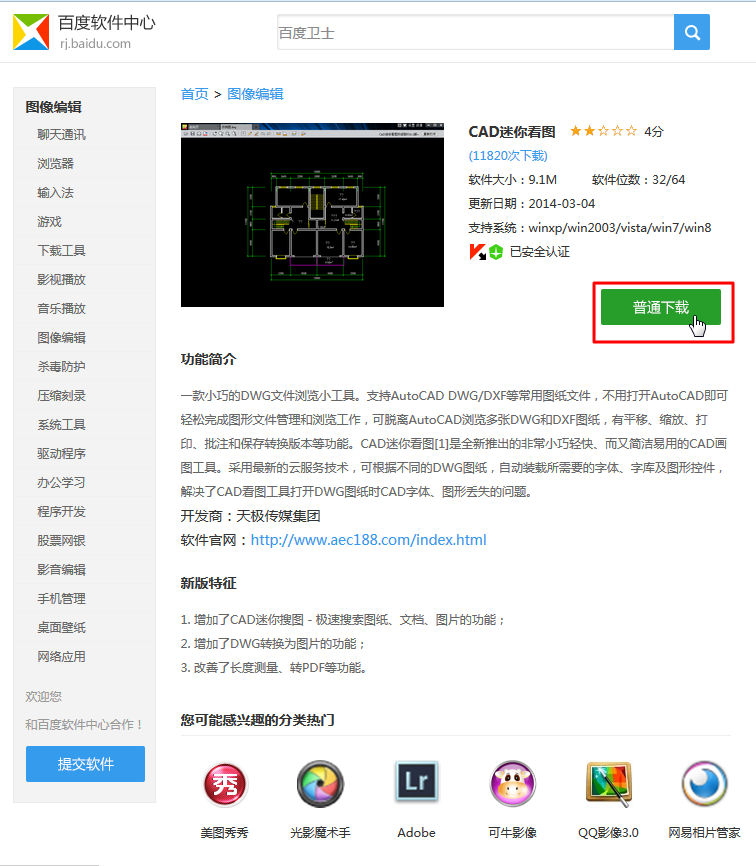Image resolution: width=756 pixels, height=866 pixels.
Task: Click the 更新日期：2014-03-04 text
Action: 532,204
